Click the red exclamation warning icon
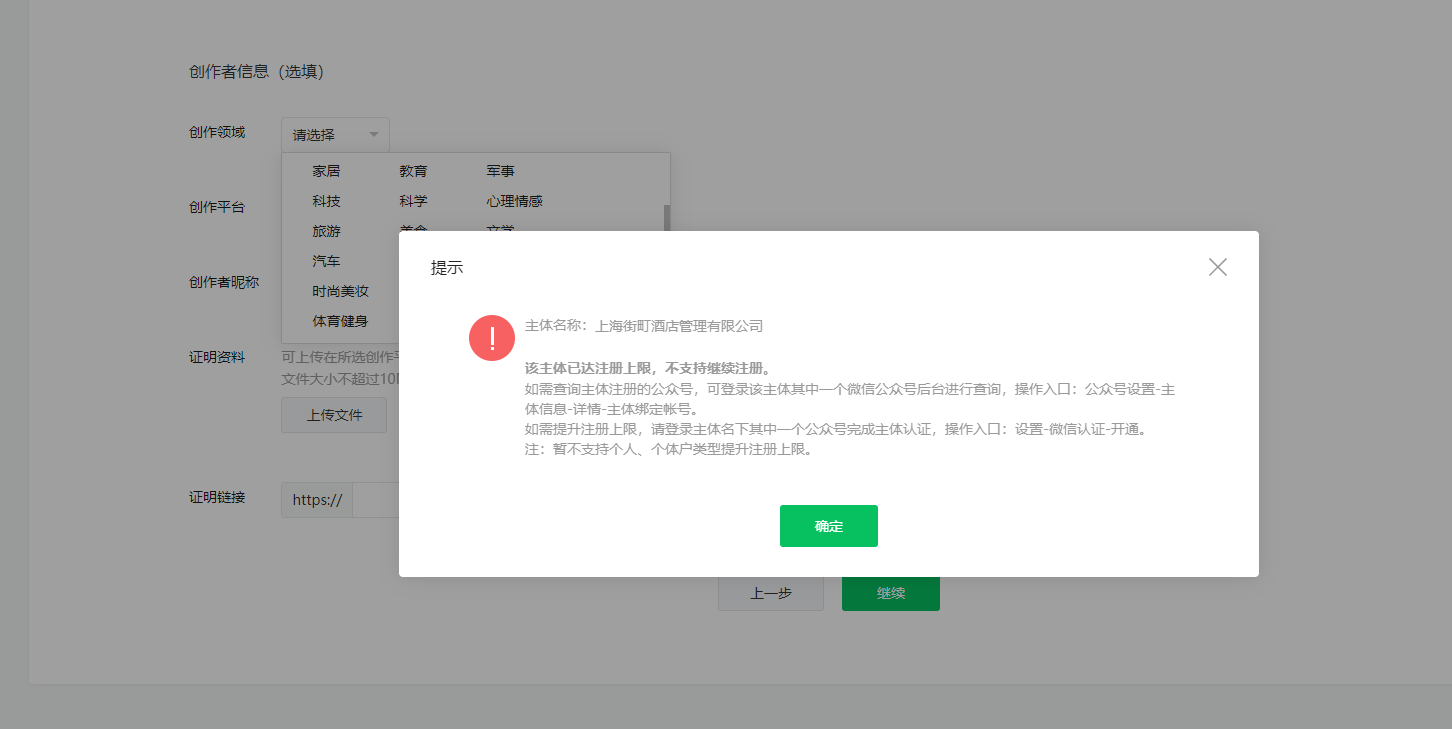The image size is (1452, 729). pyautogui.click(x=492, y=338)
